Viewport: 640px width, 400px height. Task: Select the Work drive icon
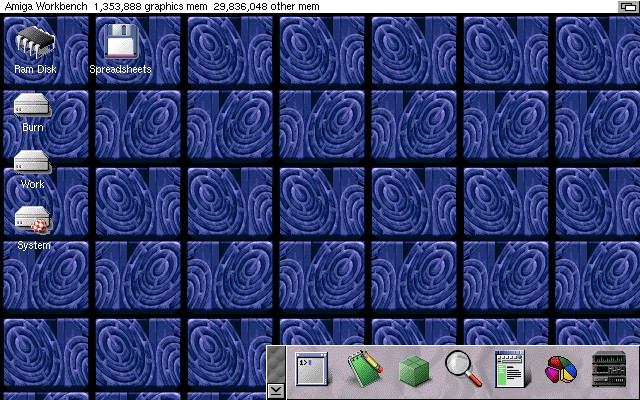pyautogui.click(x=32, y=162)
